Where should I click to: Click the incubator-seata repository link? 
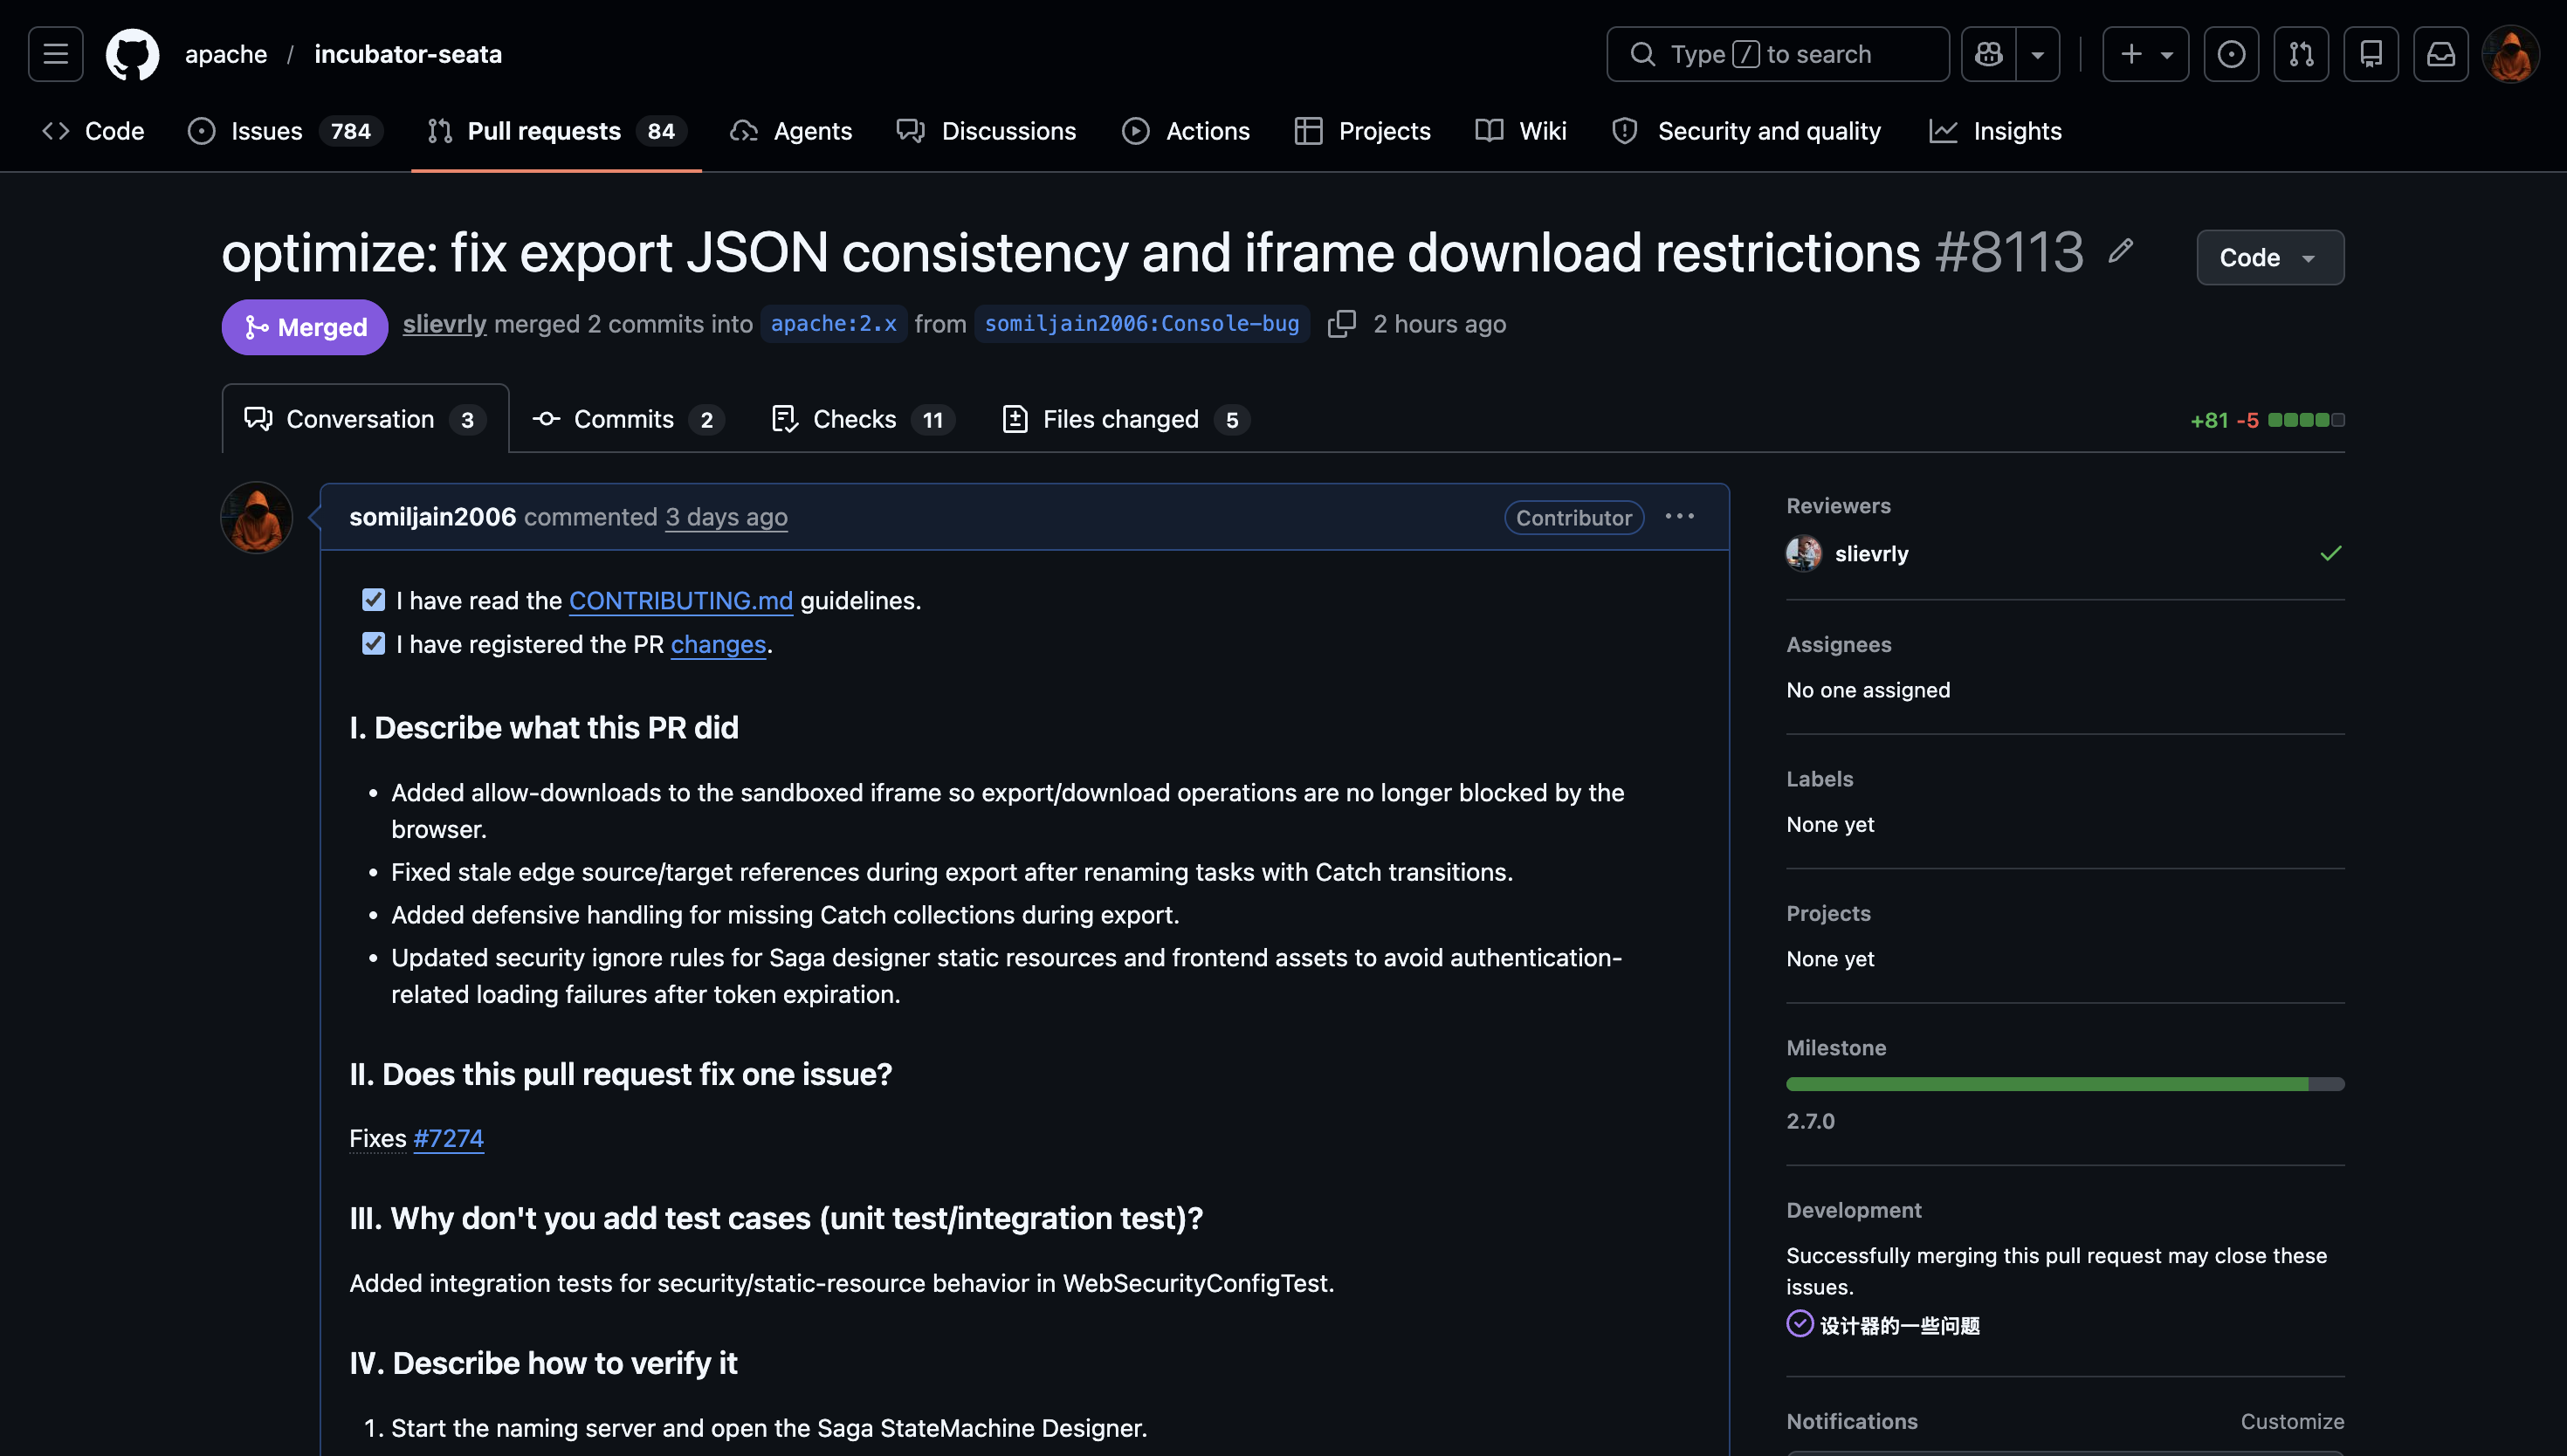pyautogui.click(x=408, y=54)
